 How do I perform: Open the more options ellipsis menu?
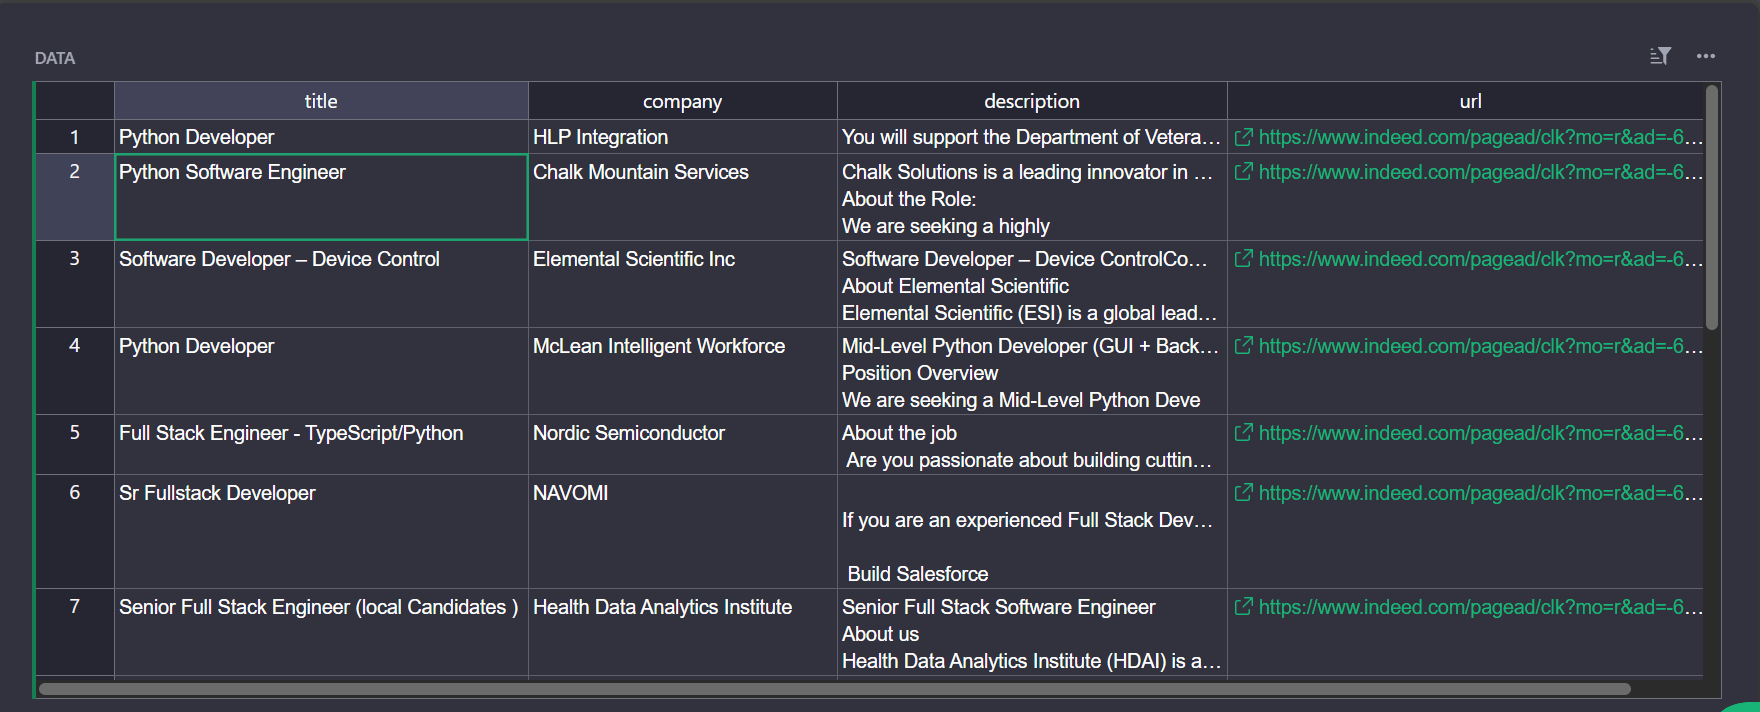click(1706, 56)
